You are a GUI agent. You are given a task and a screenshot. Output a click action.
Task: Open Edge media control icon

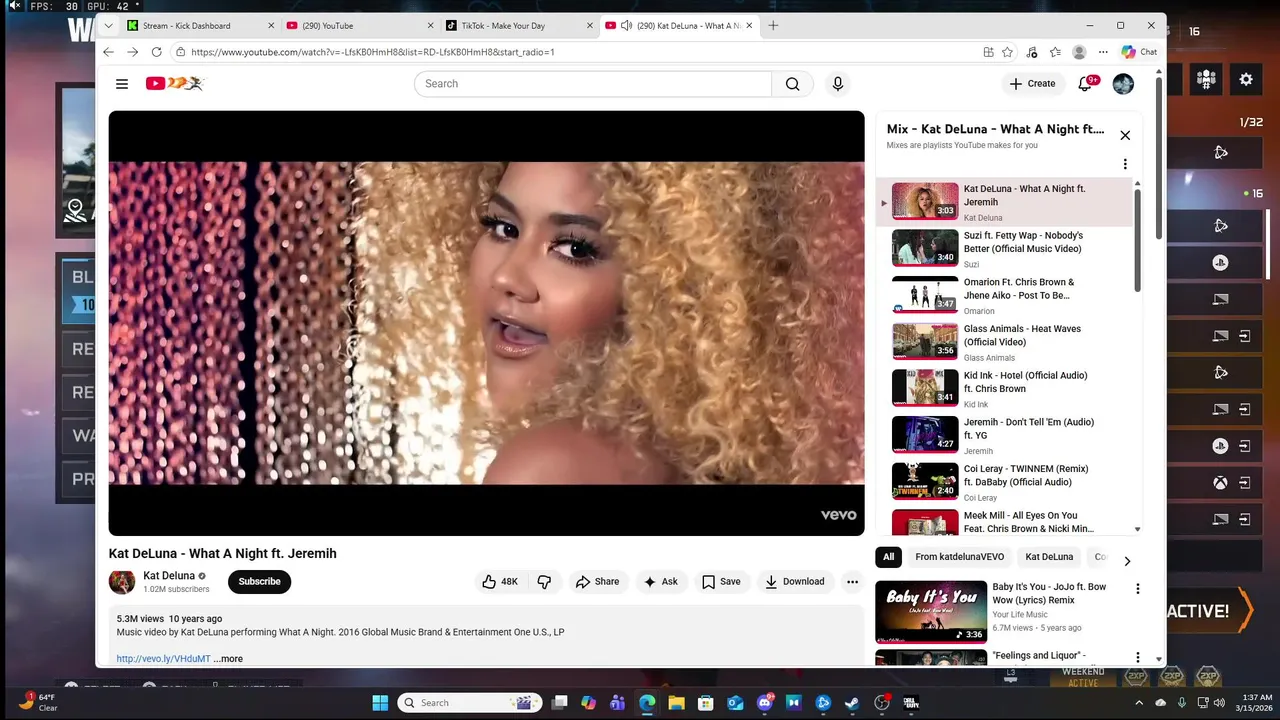1032,52
